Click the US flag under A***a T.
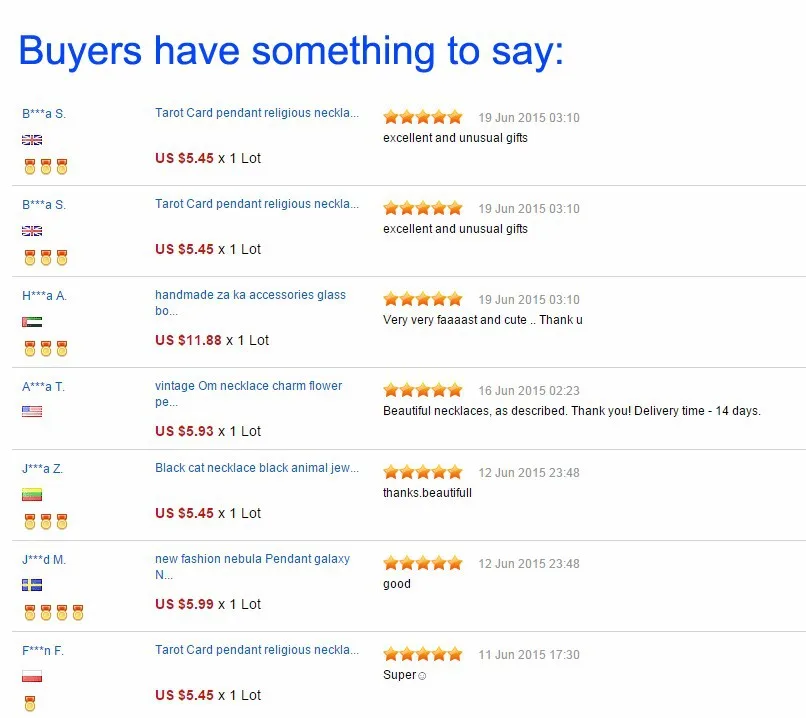The image size is (806, 718). [32, 412]
